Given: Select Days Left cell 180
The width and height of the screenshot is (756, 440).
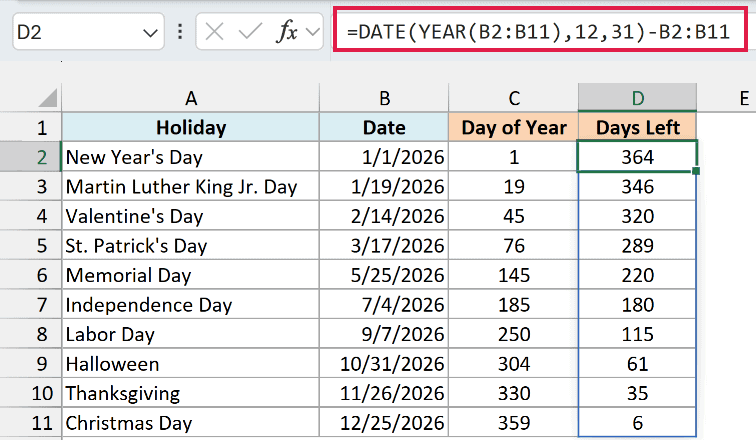Looking at the screenshot, I should pyautogui.click(x=637, y=305).
